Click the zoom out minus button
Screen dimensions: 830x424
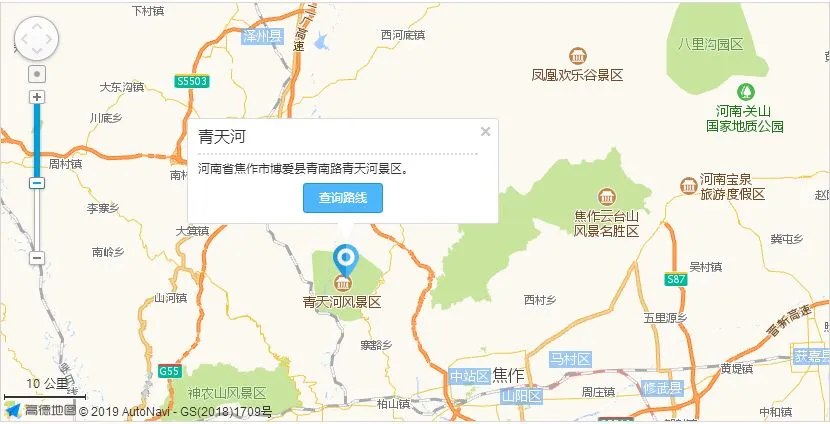click(37, 258)
